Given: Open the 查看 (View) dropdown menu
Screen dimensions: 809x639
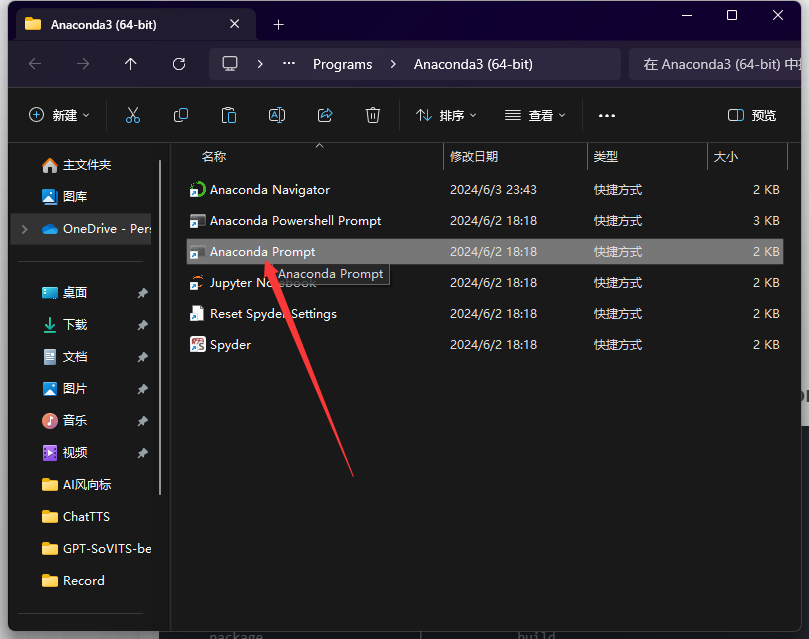Looking at the screenshot, I should click(535, 115).
